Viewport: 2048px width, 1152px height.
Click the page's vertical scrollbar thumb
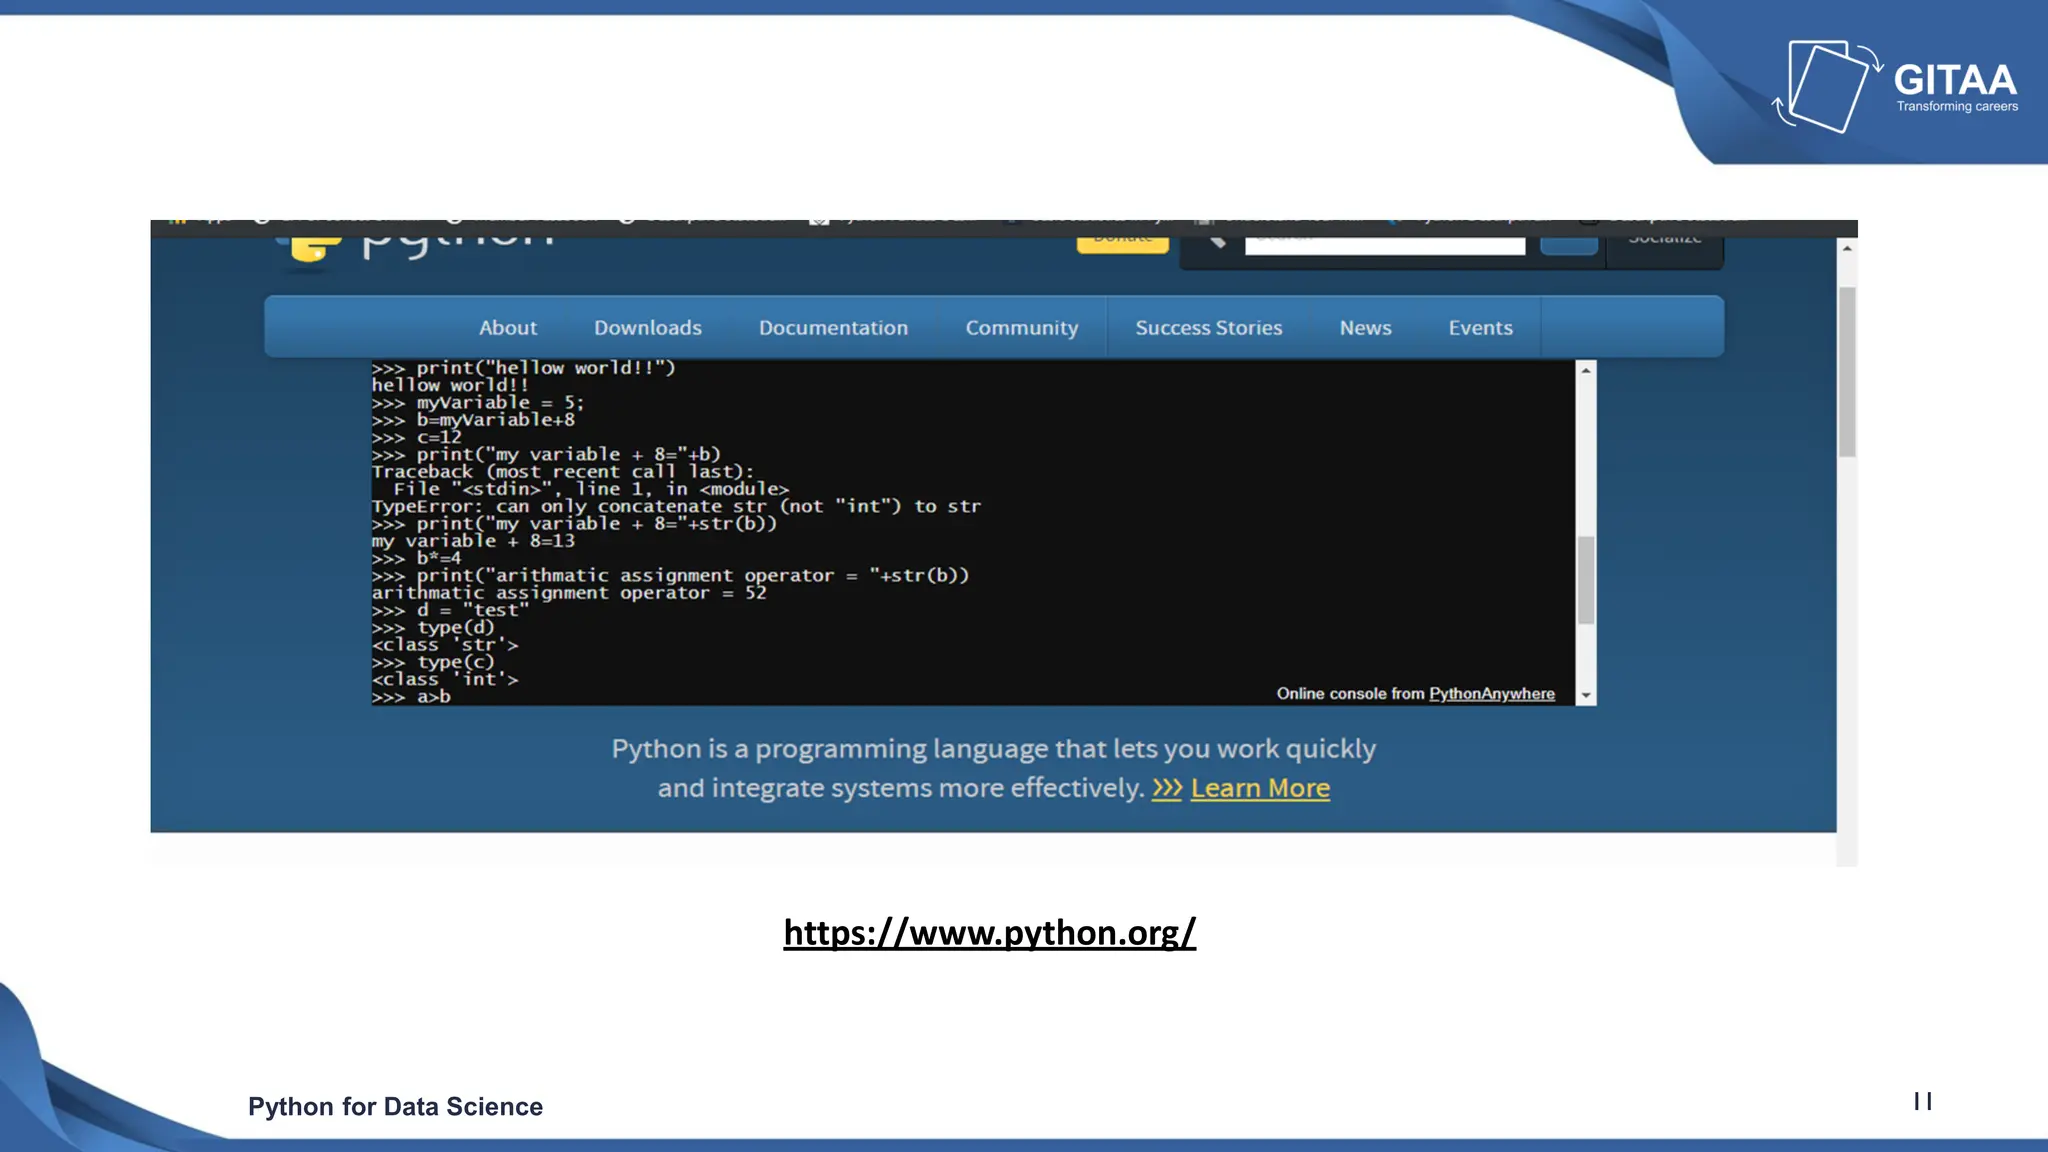coord(1847,372)
